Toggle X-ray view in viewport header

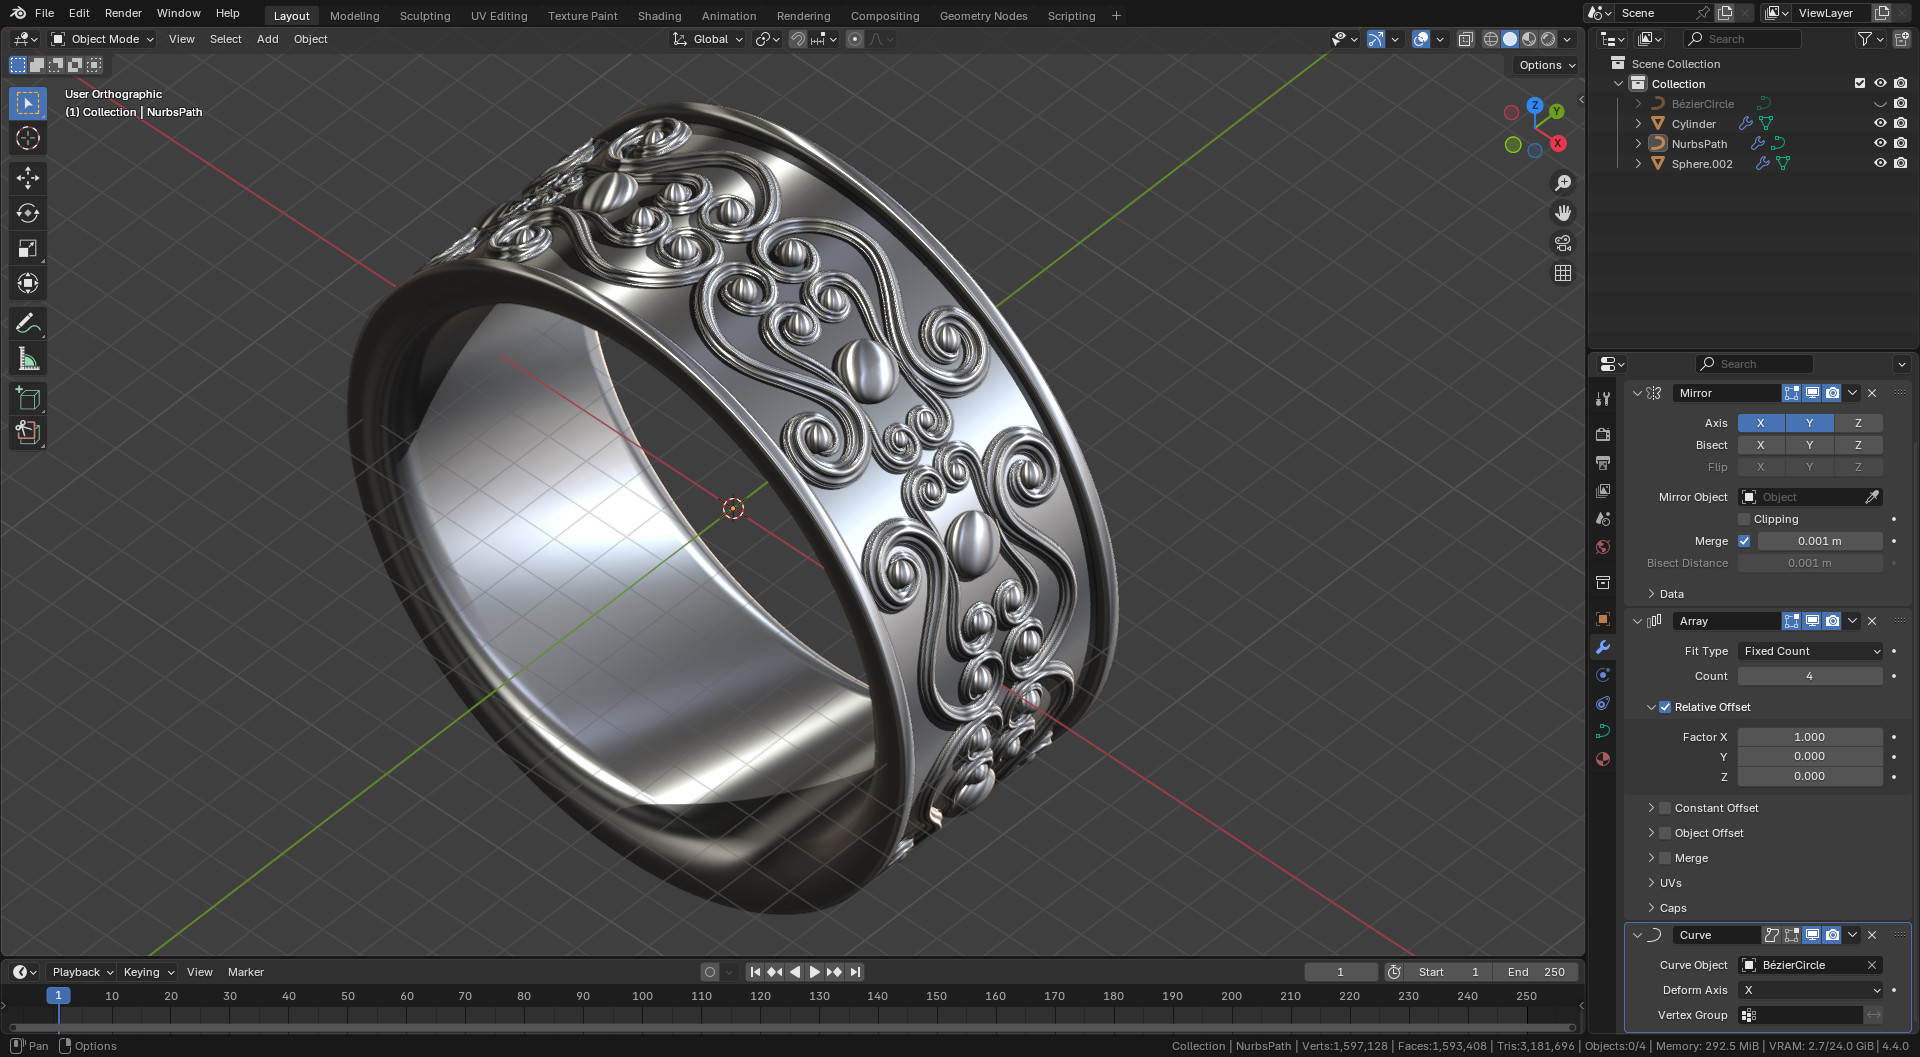coord(1466,39)
